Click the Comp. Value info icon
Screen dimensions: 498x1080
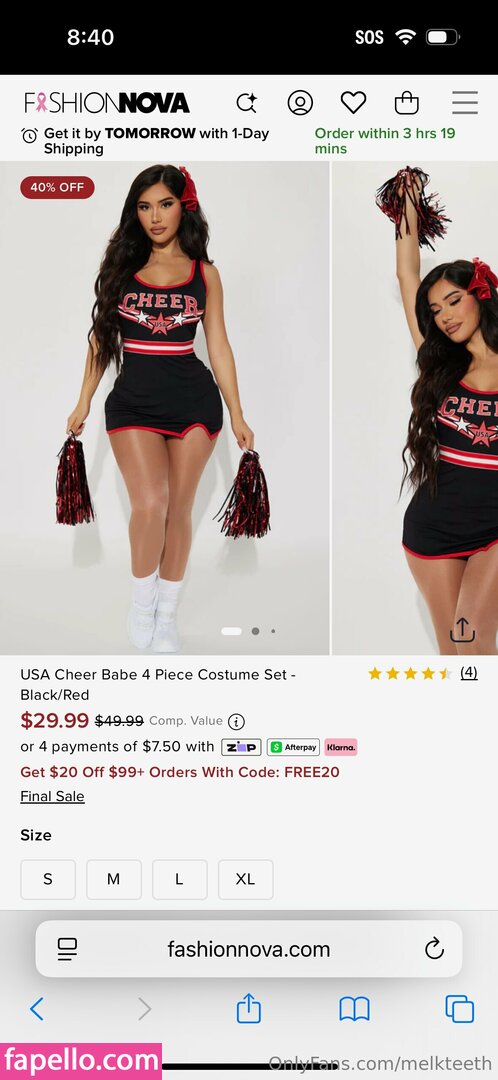coord(236,722)
